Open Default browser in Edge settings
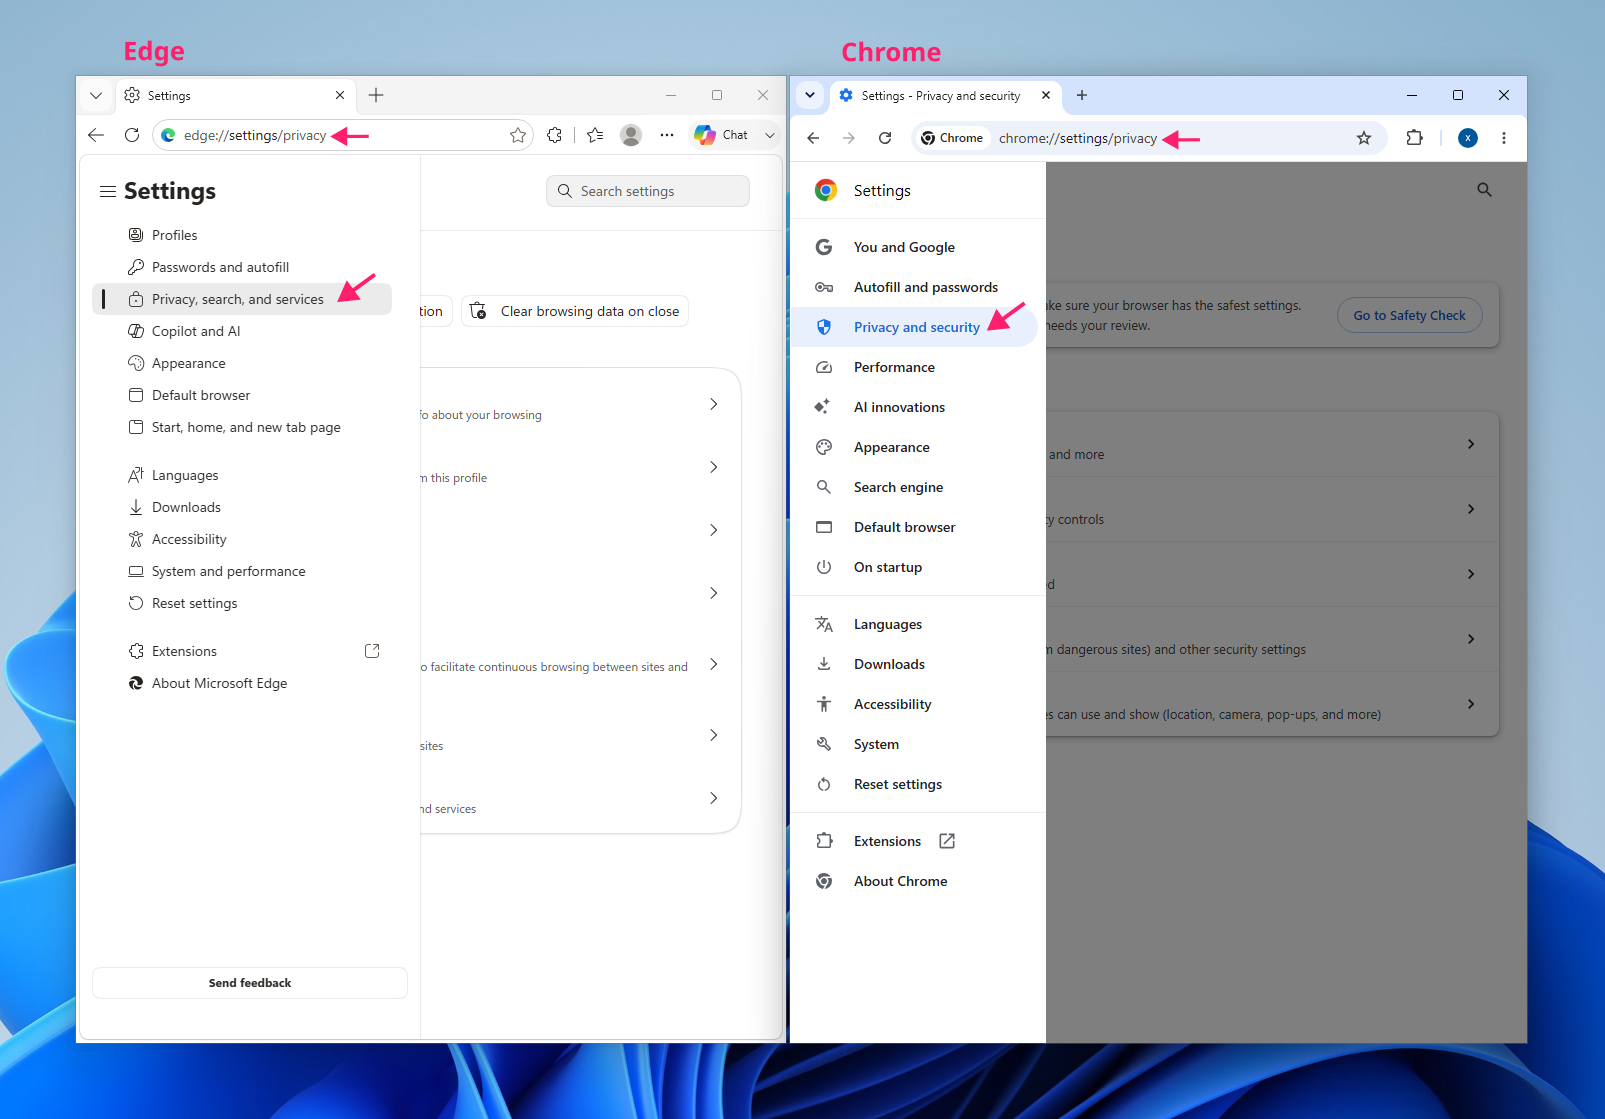 point(242,395)
